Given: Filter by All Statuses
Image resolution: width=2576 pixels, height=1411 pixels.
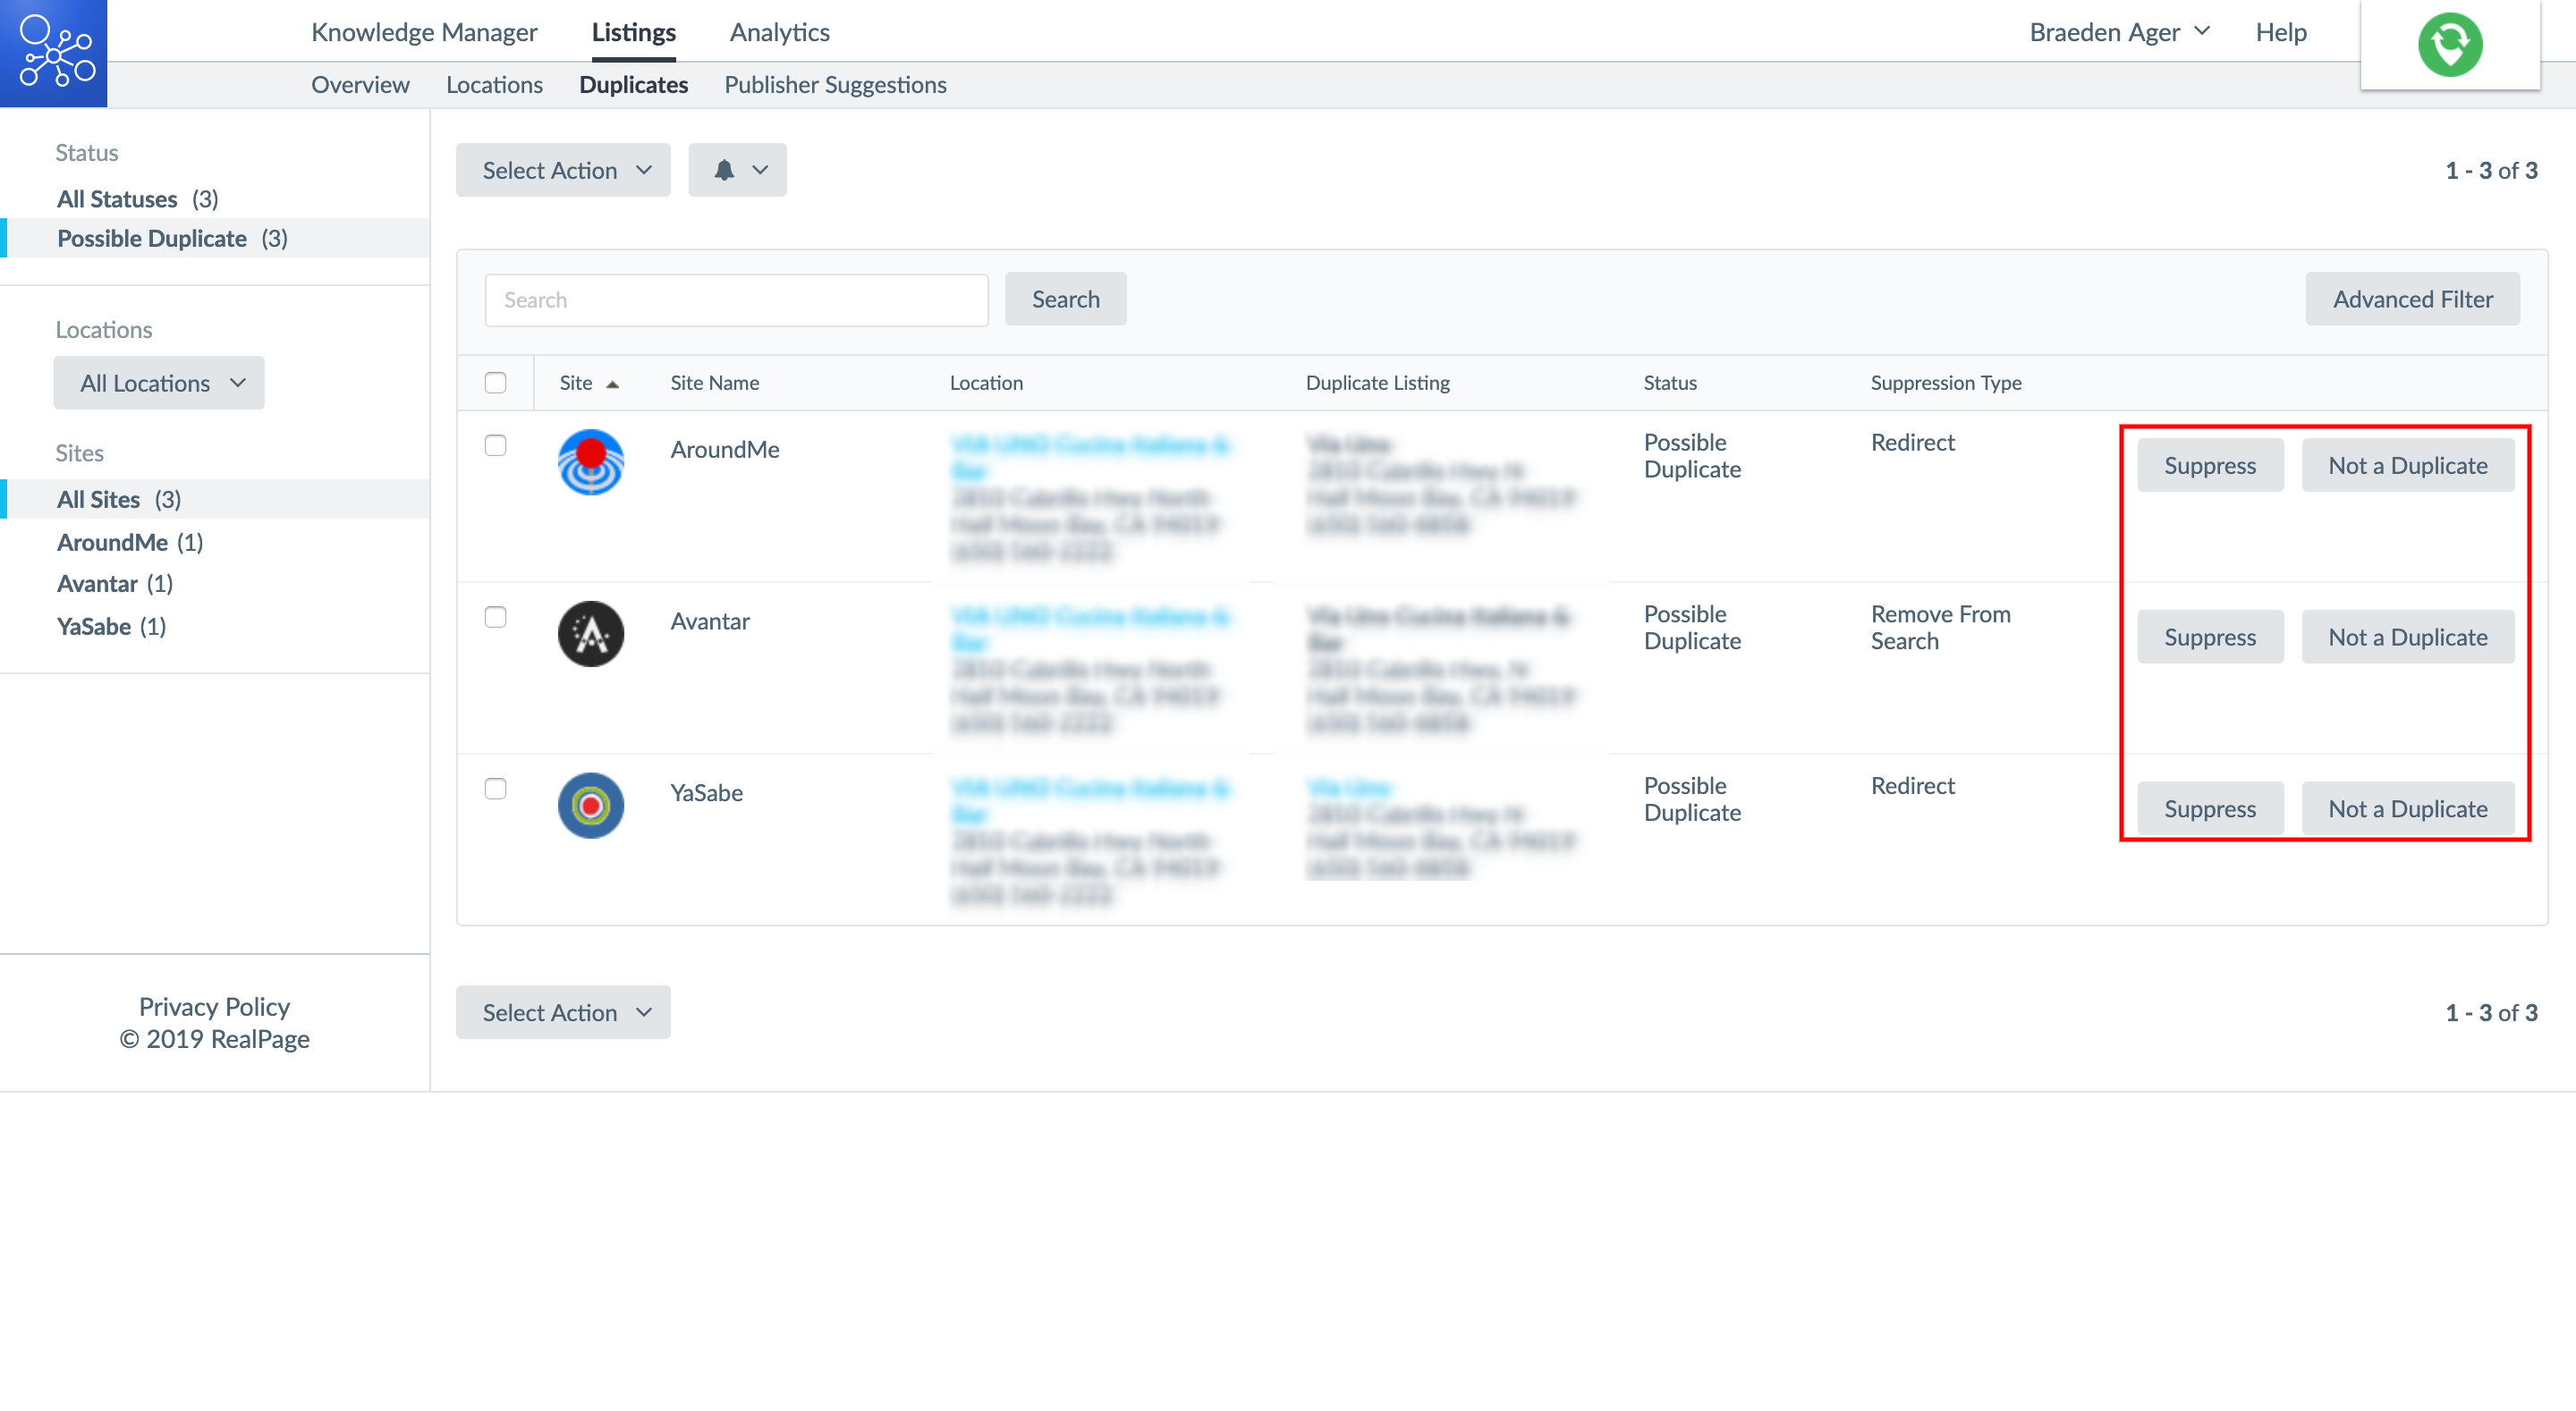Looking at the screenshot, I should (x=137, y=199).
